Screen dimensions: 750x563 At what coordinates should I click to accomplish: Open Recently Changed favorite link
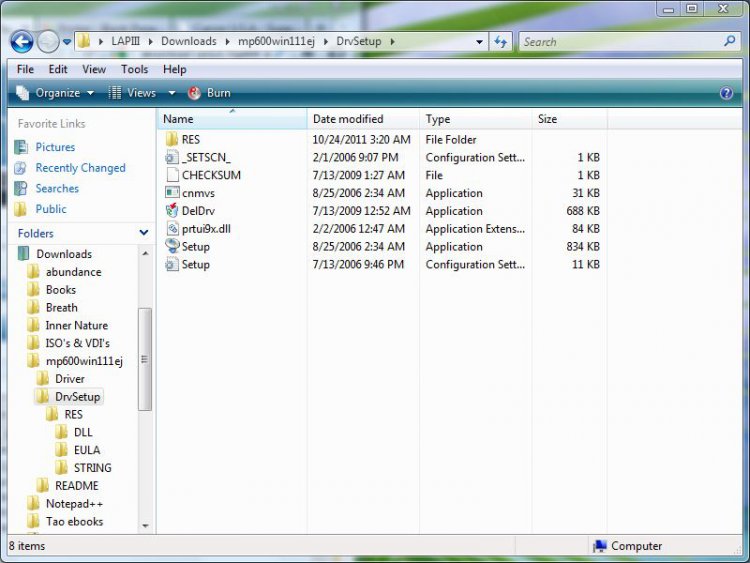pyautogui.click(x=80, y=168)
